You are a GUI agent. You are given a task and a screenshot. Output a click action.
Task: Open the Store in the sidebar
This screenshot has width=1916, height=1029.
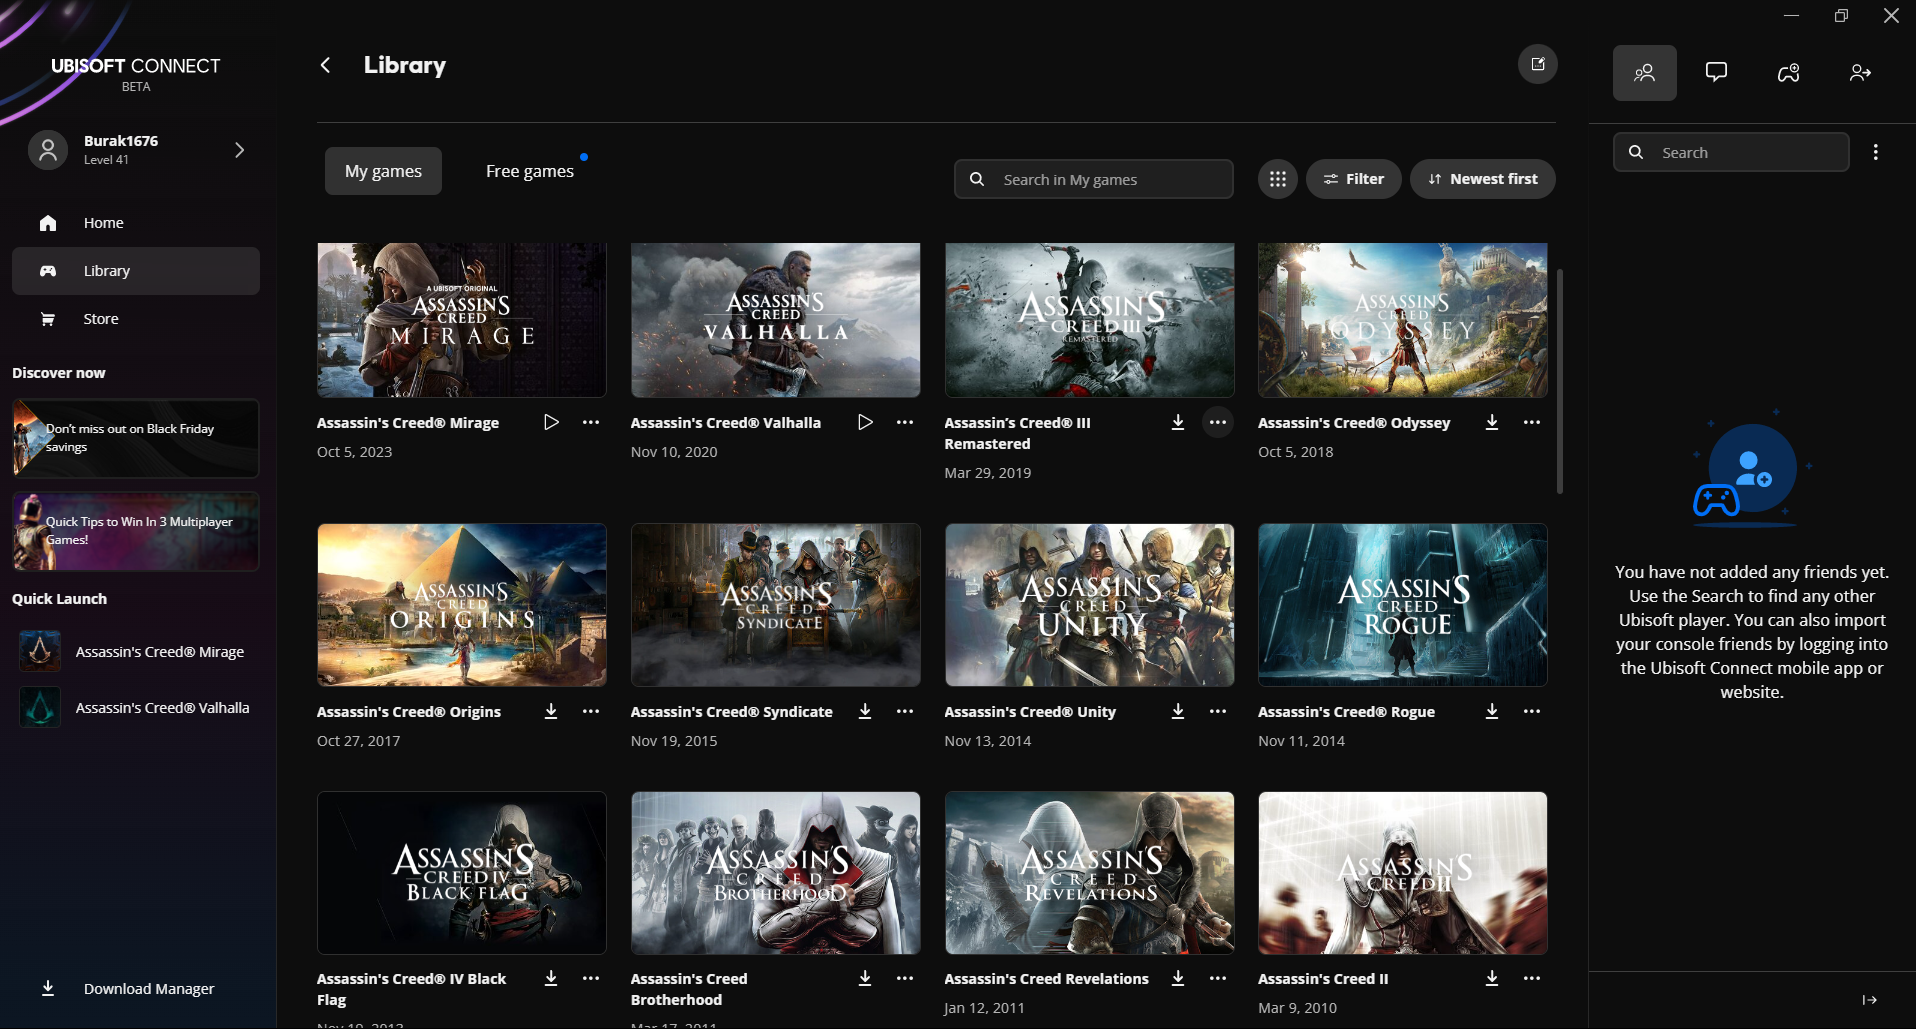[136, 319]
